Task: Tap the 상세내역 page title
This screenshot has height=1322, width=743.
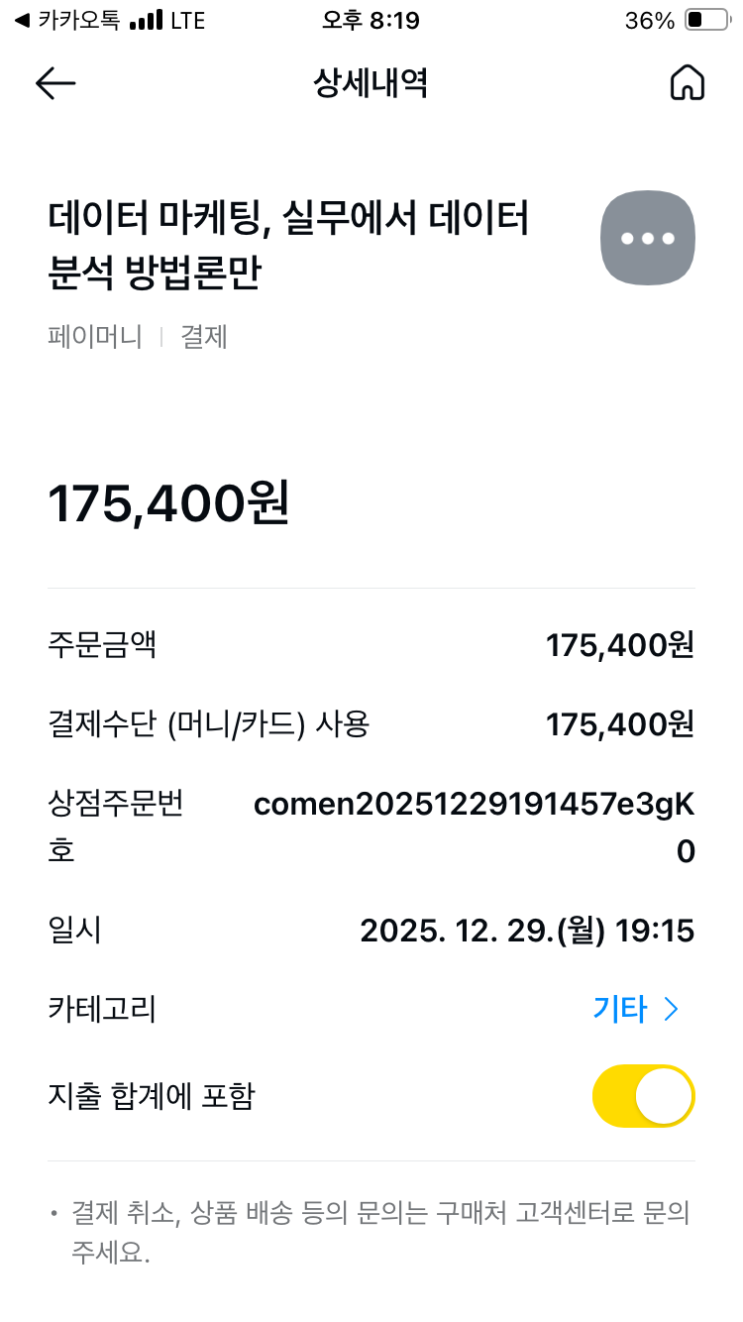Action: pyautogui.click(x=371, y=84)
